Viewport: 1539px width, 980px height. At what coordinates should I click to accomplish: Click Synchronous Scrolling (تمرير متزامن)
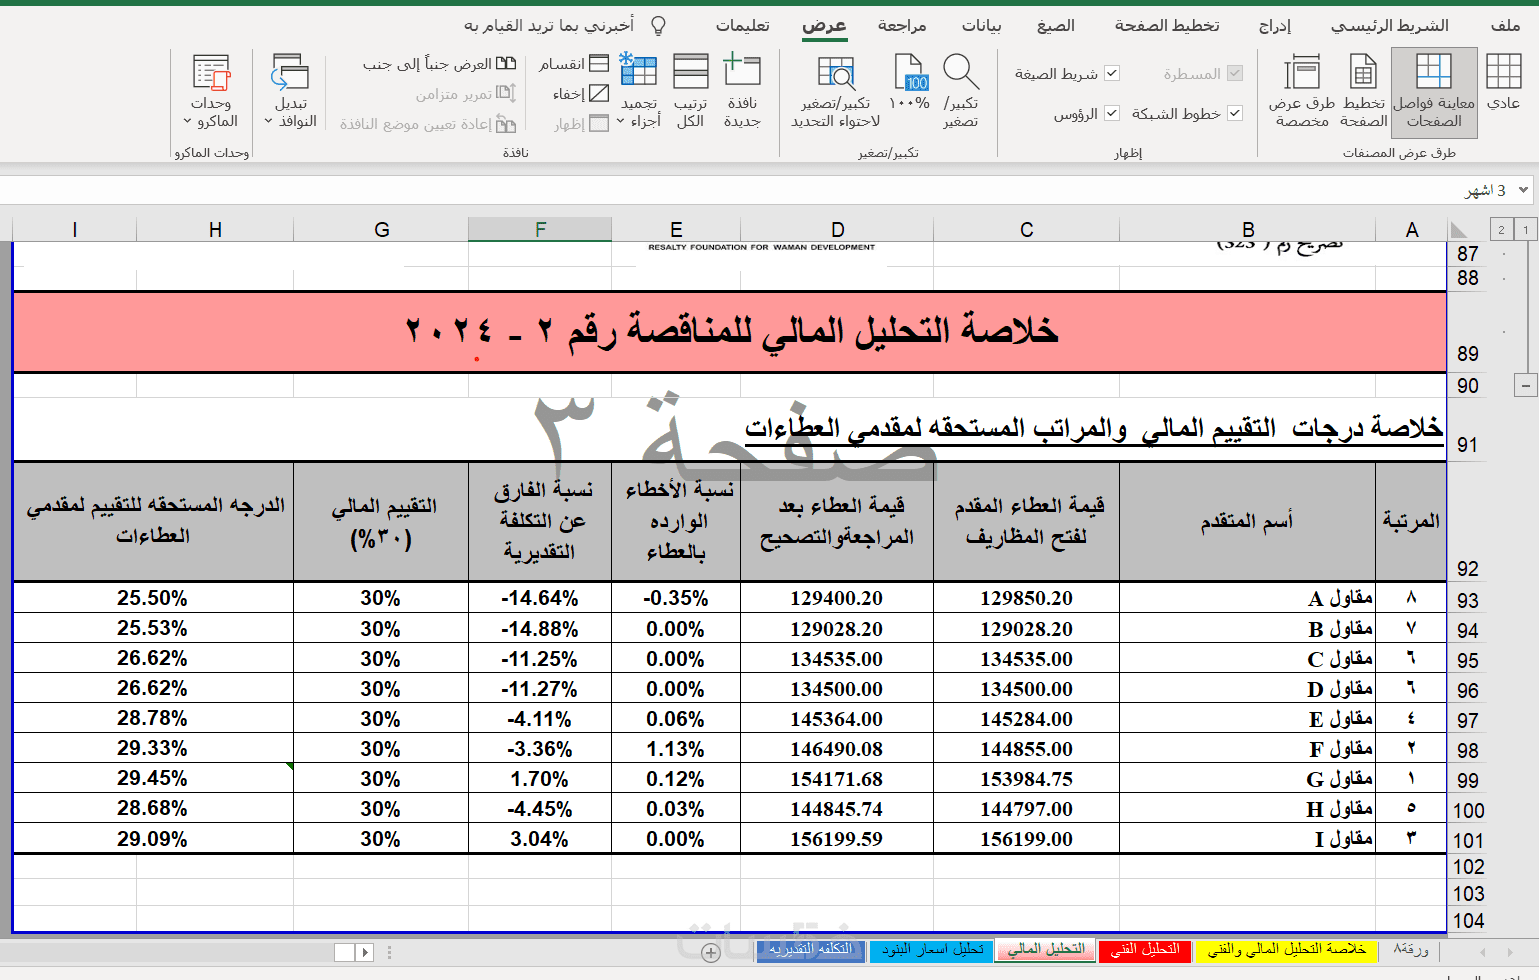(x=466, y=94)
